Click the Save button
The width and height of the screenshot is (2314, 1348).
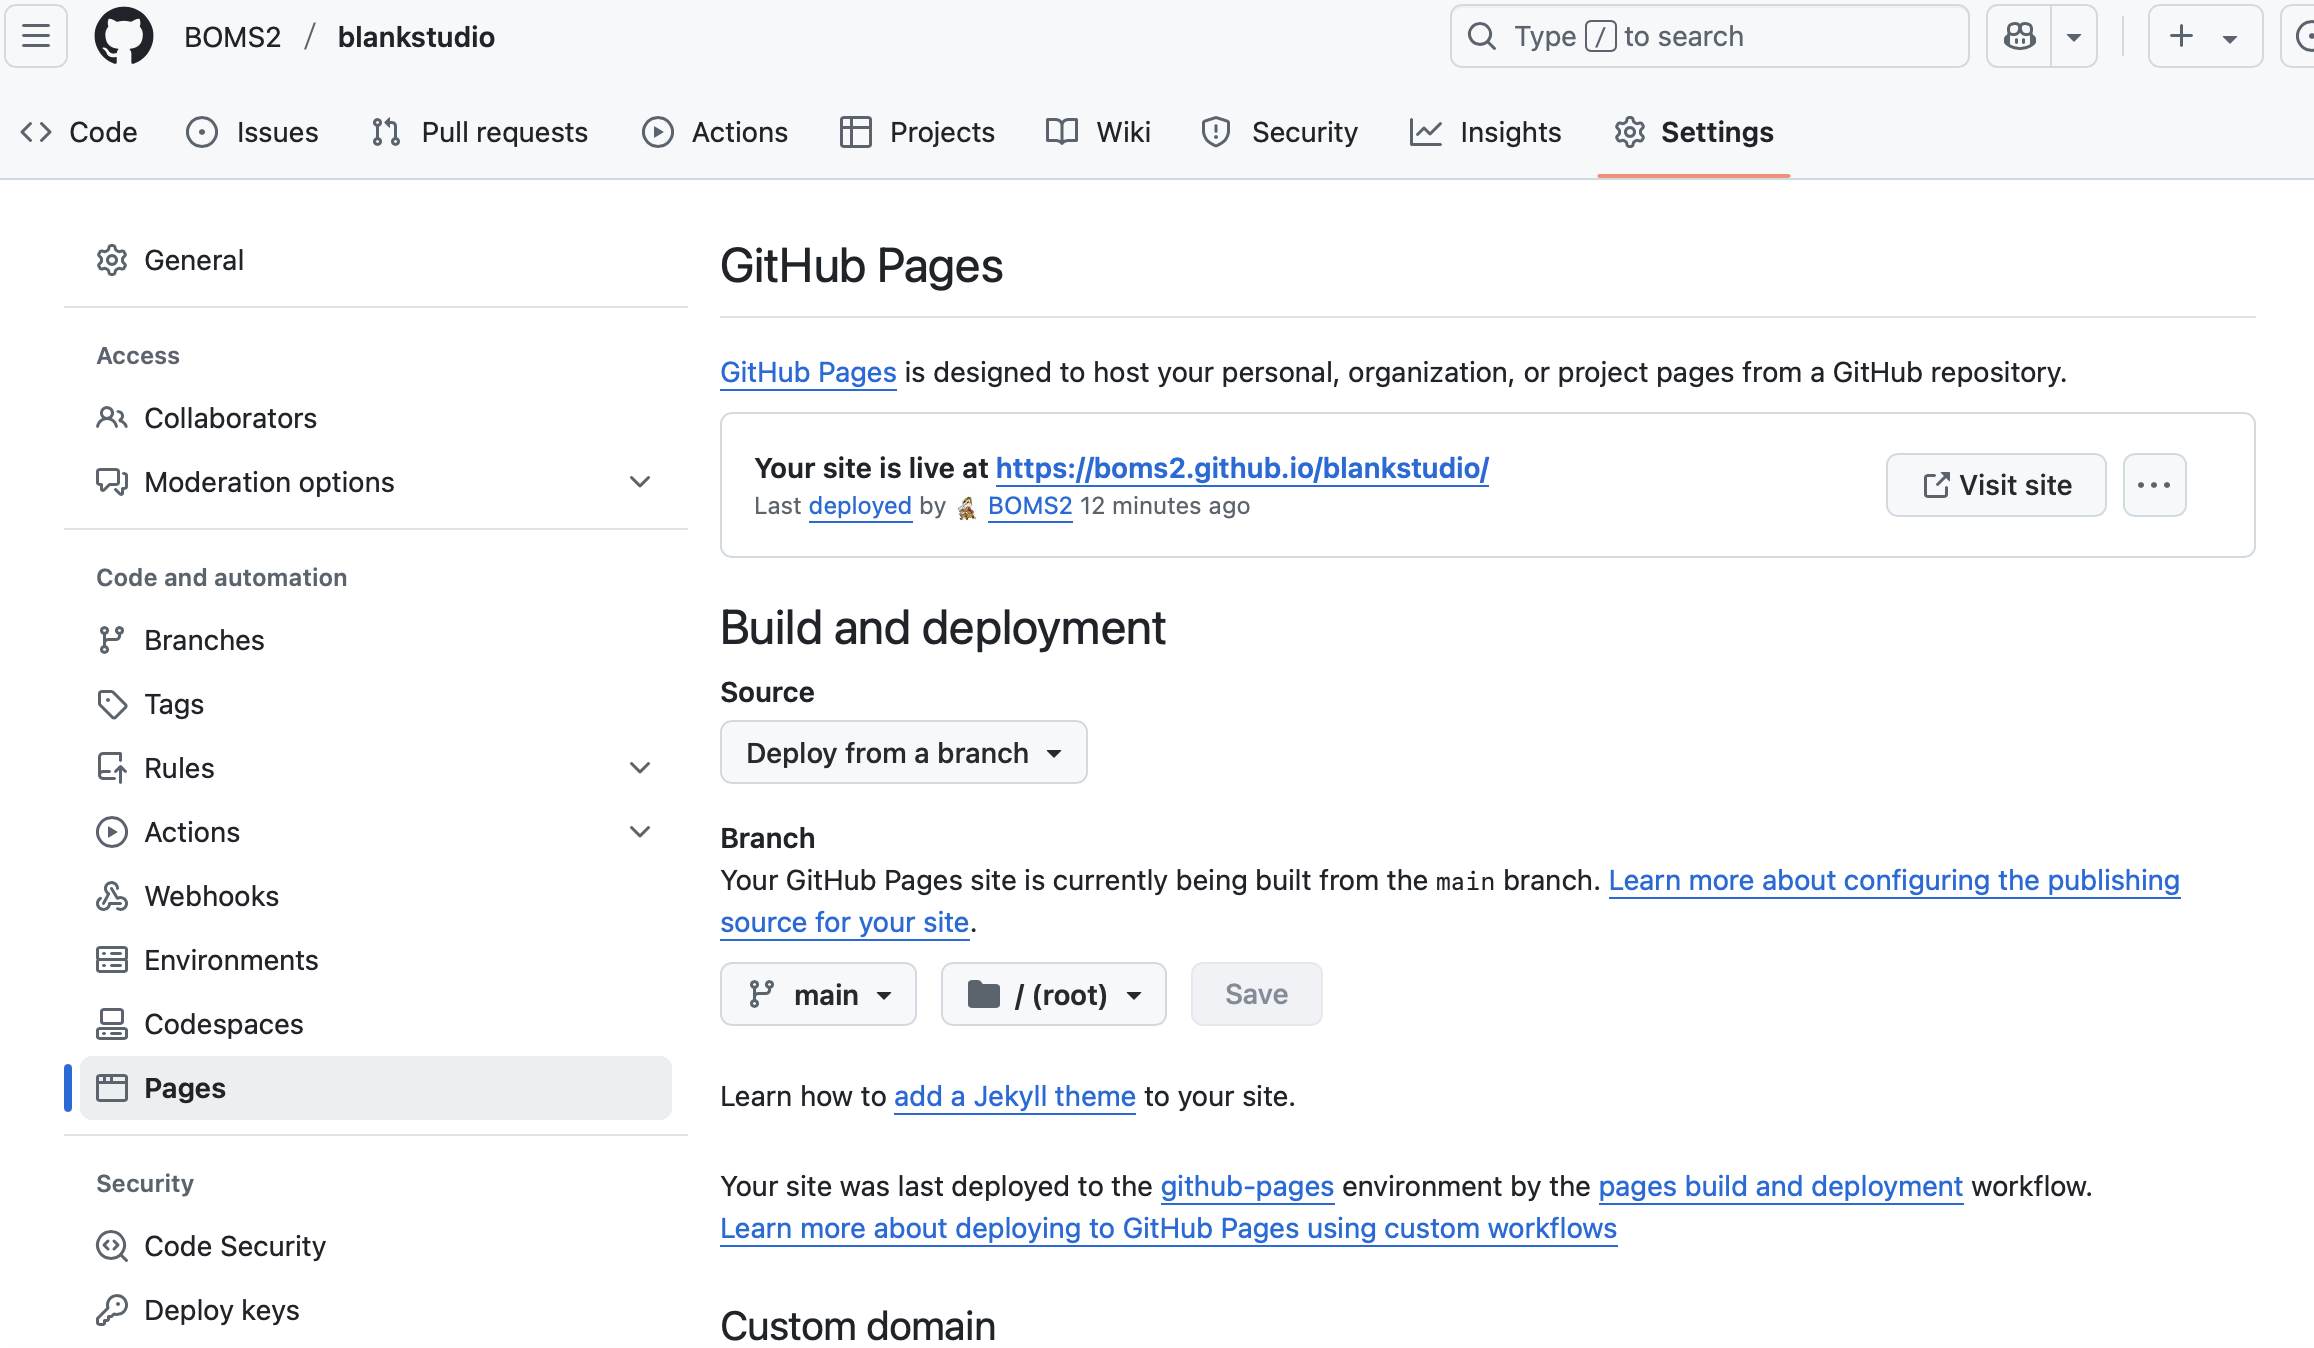tap(1257, 994)
